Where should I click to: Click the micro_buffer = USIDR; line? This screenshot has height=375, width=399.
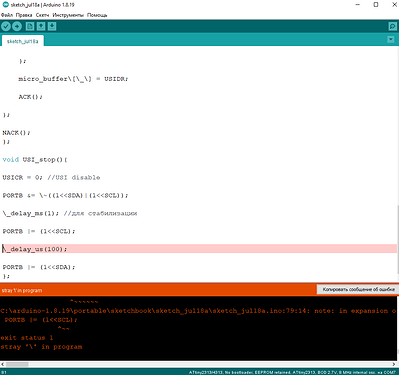(x=73, y=79)
